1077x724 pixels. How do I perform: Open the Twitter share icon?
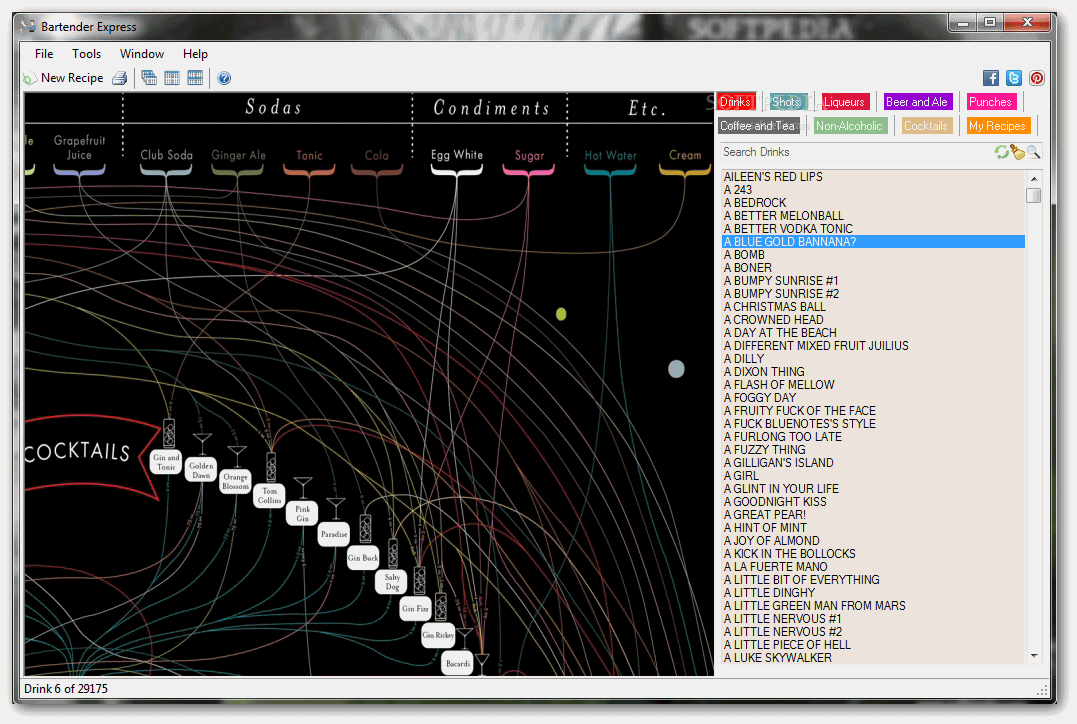pyautogui.click(x=1014, y=78)
